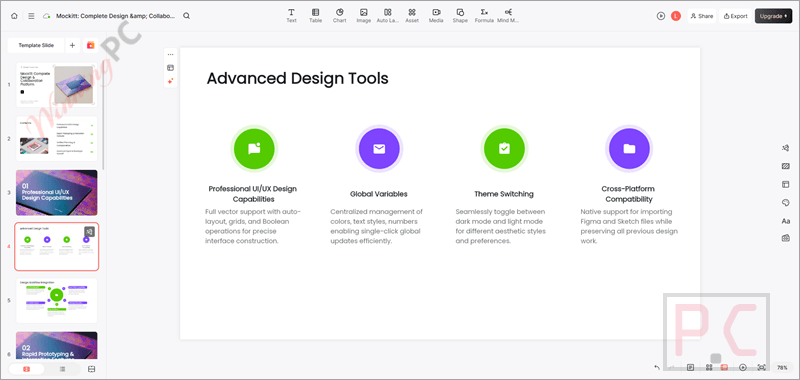Open the red media slide icon
Screen dimensions: 800x380
coord(90,45)
